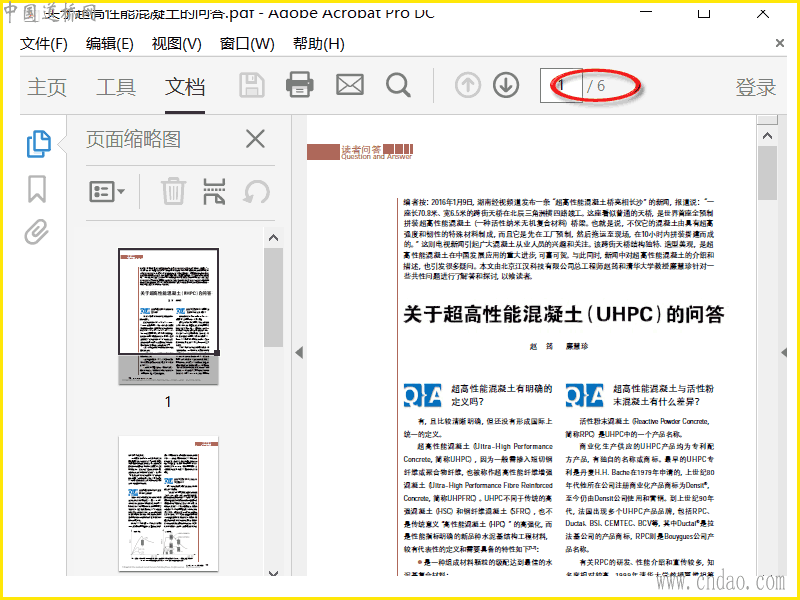Click thumbnail panel scroll down arrow
The height and width of the screenshot is (600, 800).
[273, 573]
